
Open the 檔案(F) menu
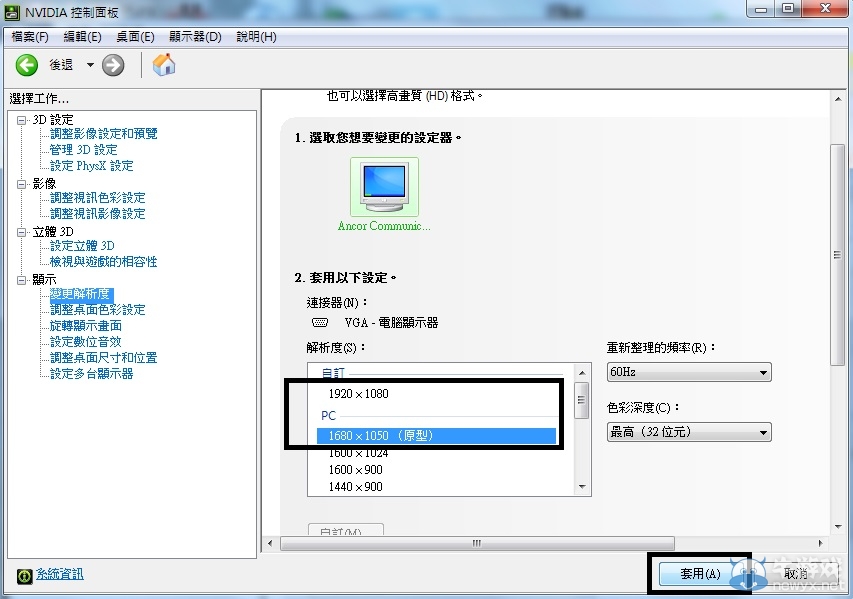pyautogui.click(x=30, y=37)
